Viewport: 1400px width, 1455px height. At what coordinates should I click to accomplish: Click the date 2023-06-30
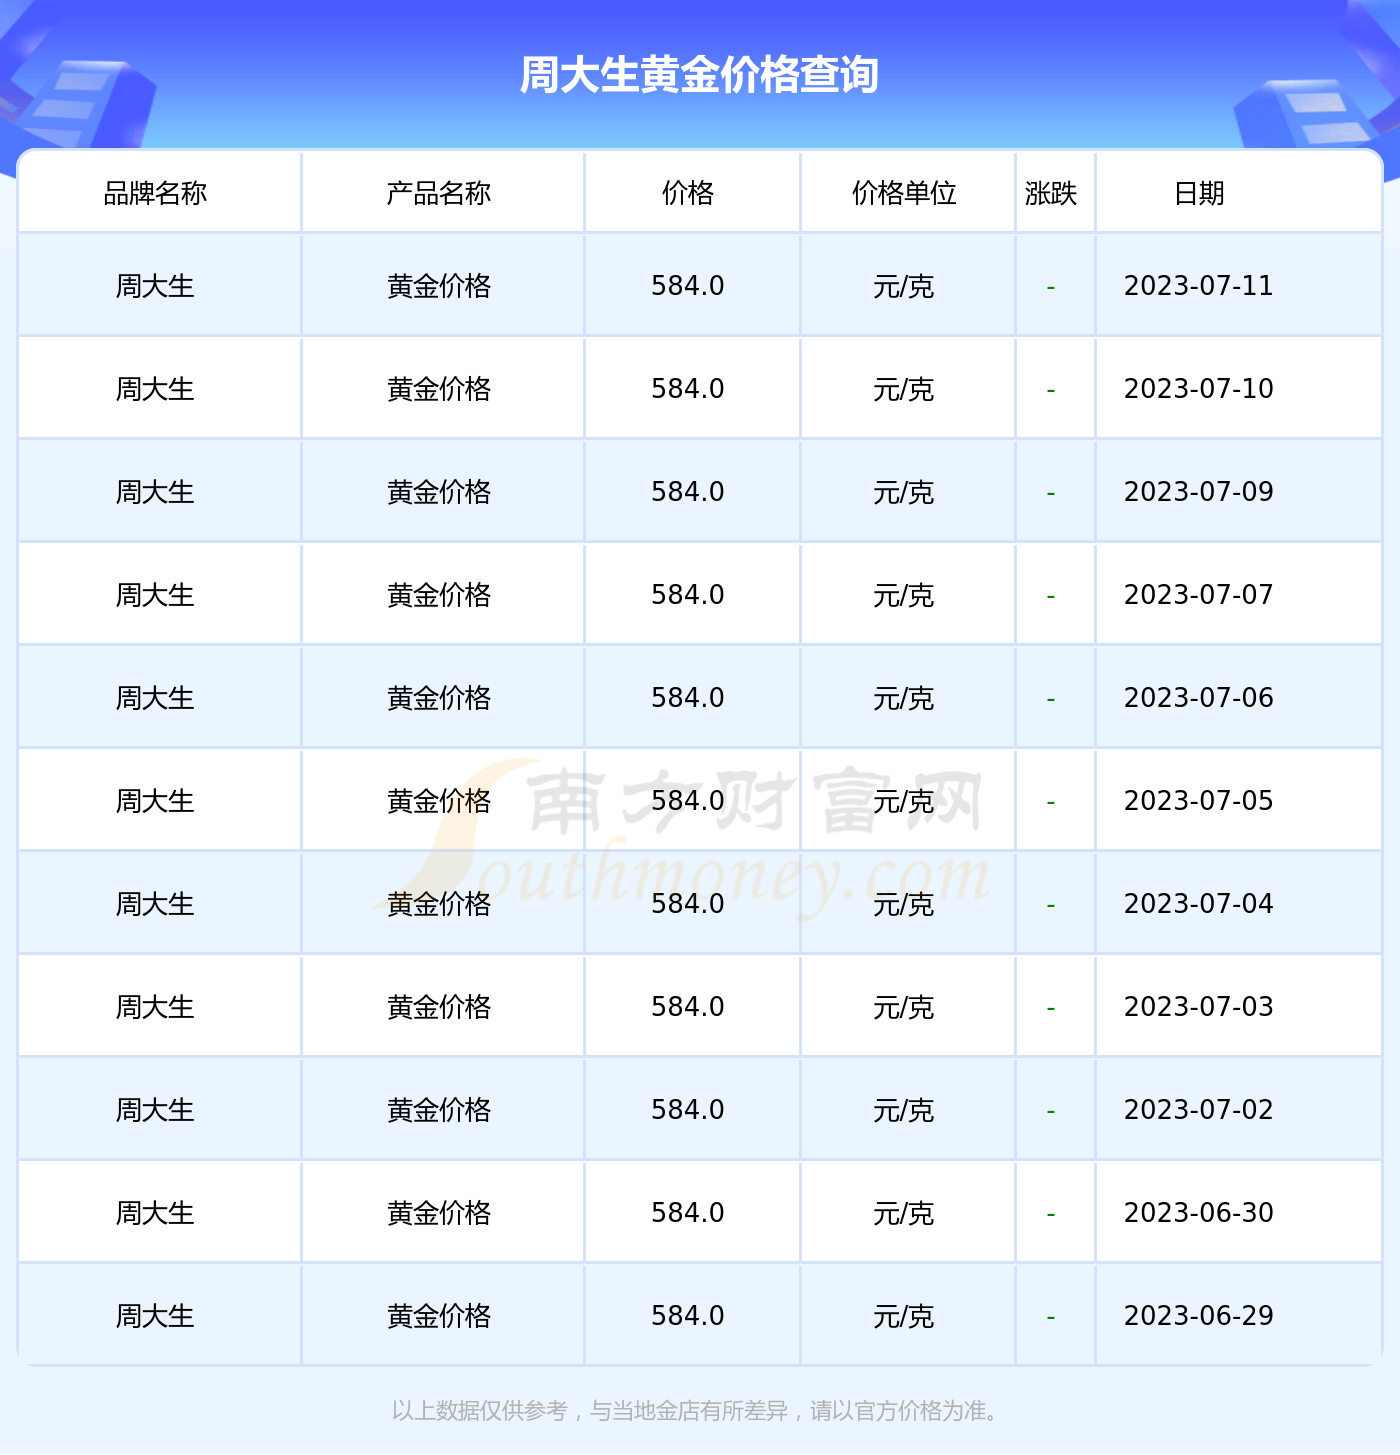point(1199,1213)
